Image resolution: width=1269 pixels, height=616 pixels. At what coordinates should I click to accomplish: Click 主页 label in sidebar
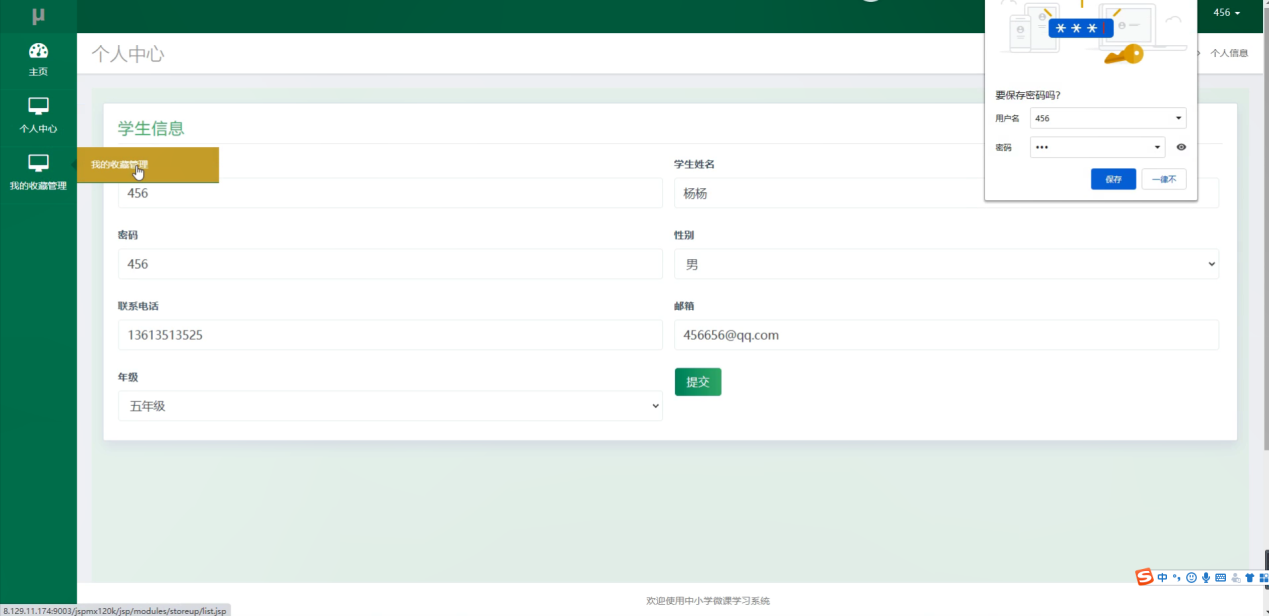click(38, 72)
